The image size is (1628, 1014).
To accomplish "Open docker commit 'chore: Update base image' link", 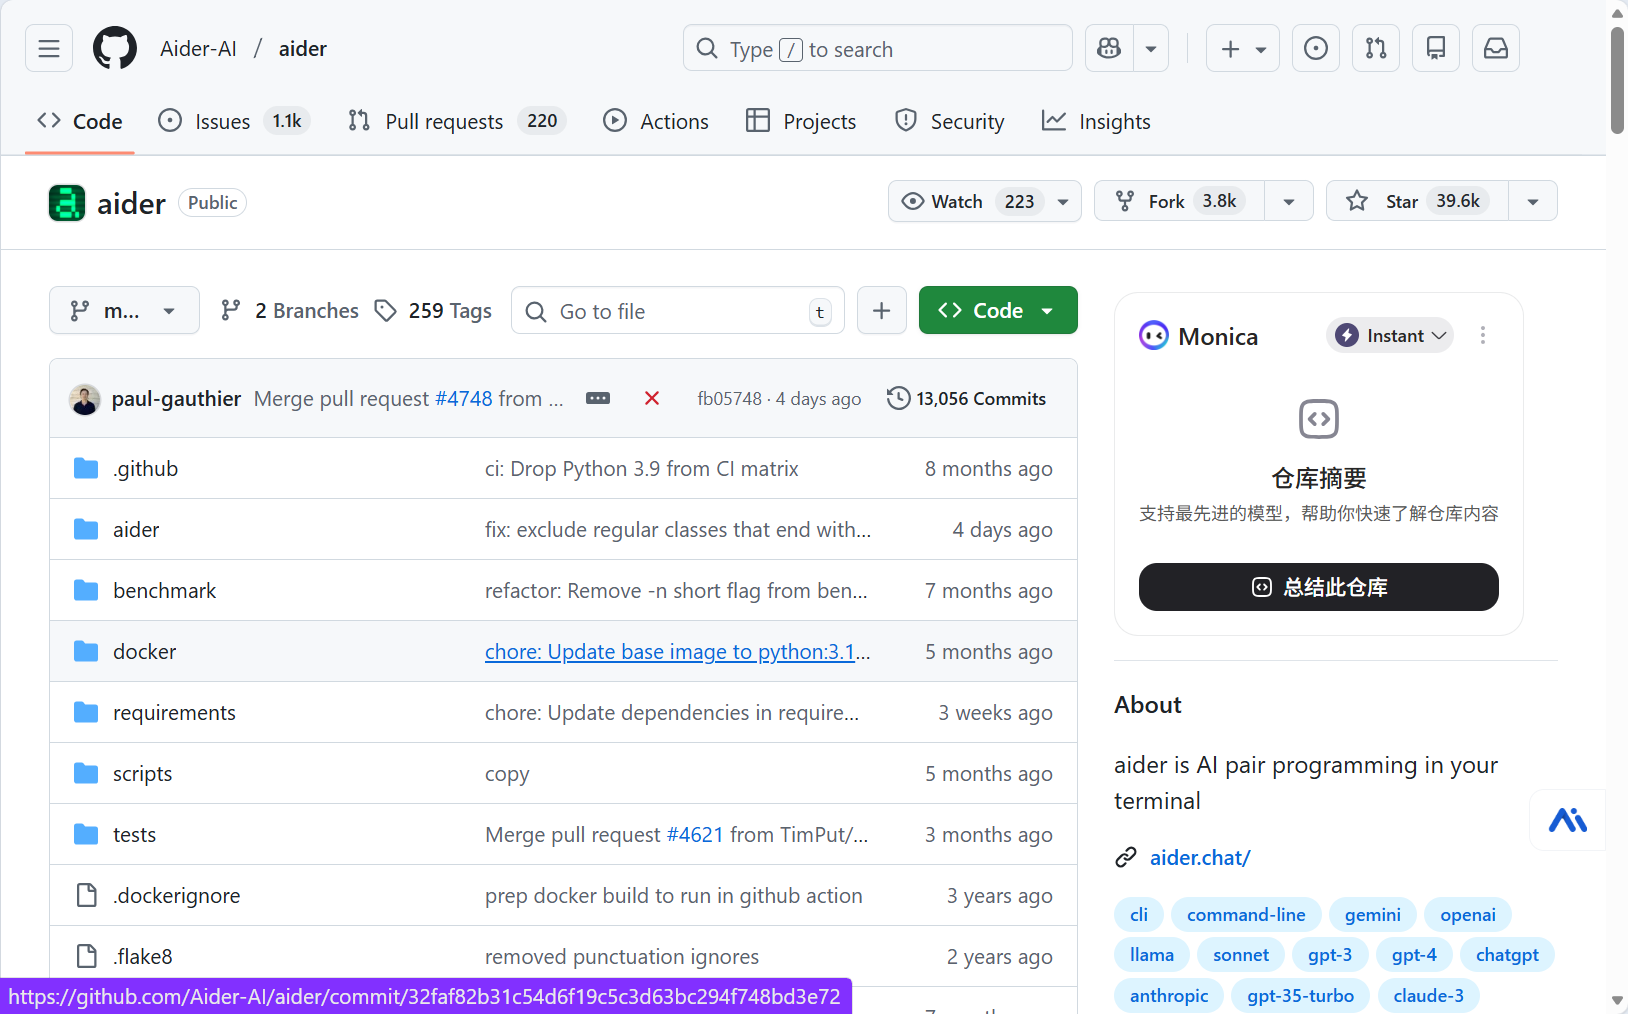I will point(677,651).
